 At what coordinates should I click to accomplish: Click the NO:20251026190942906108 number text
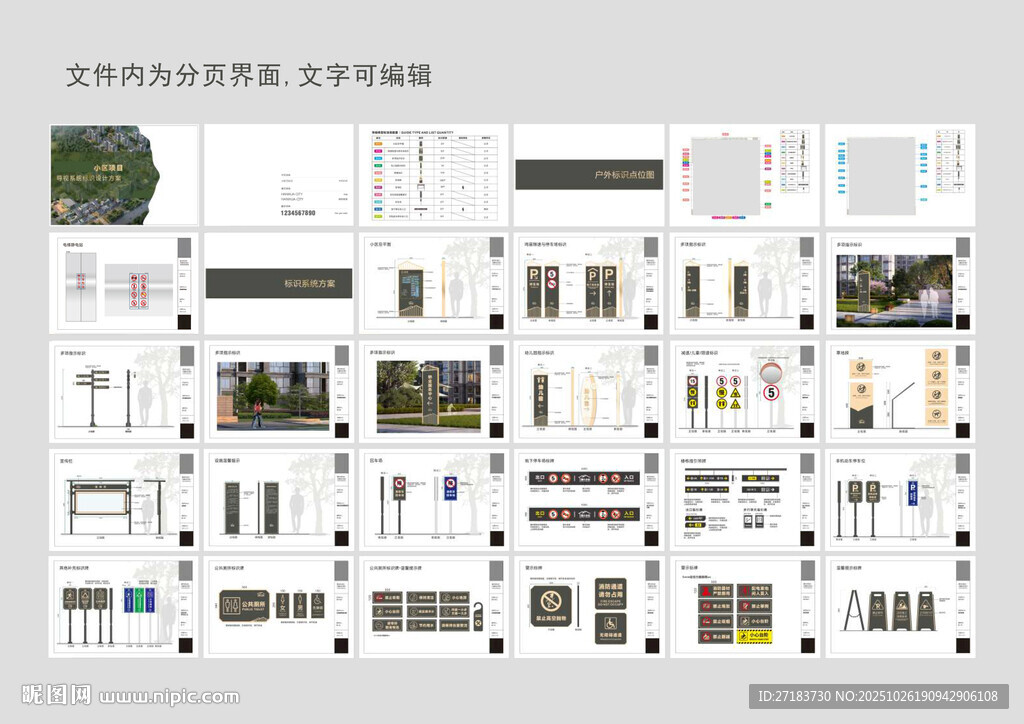coord(917,697)
